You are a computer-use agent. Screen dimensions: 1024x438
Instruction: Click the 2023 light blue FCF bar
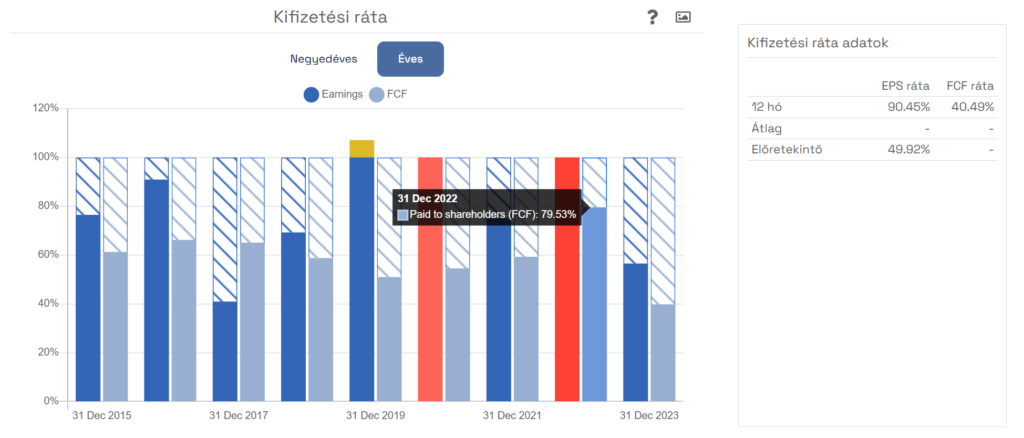click(663, 352)
